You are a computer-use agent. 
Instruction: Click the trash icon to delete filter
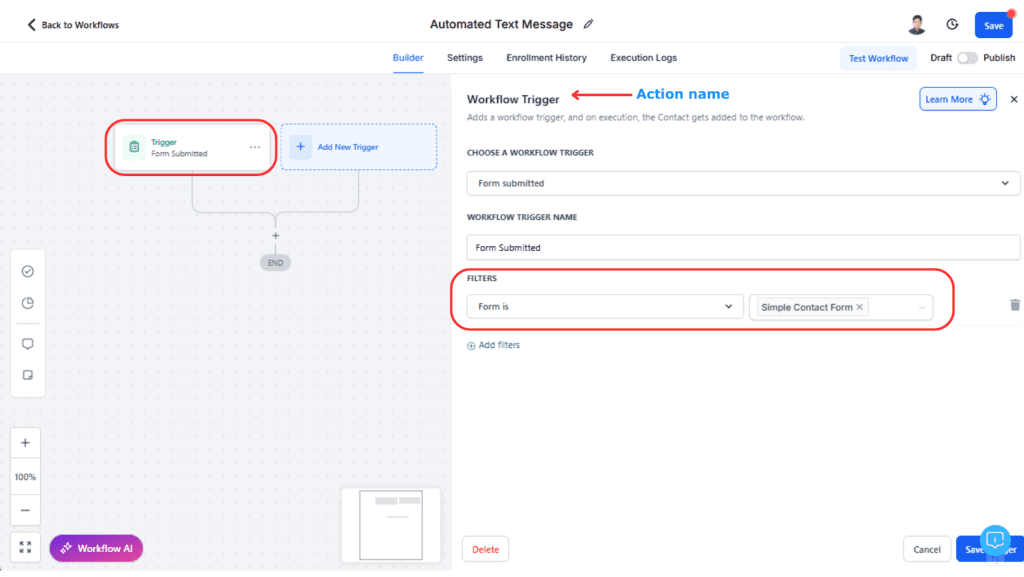1015,306
